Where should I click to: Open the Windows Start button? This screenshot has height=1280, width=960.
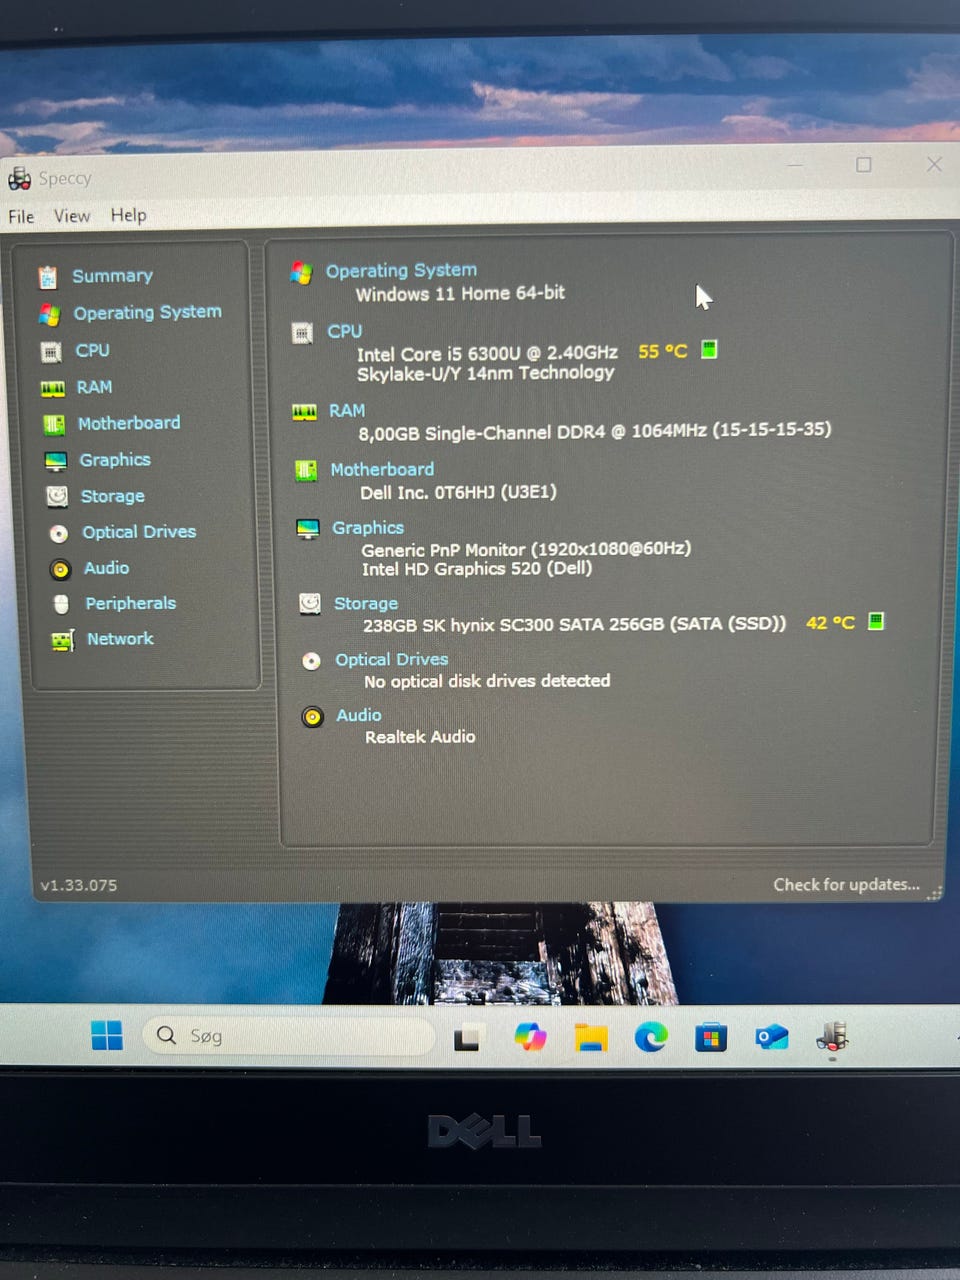(x=107, y=1035)
